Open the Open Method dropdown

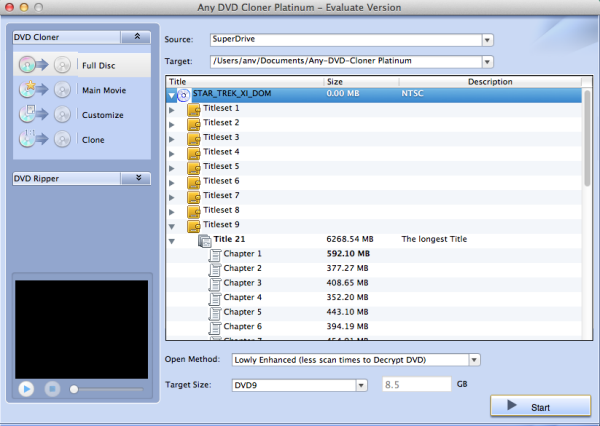tap(474, 360)
